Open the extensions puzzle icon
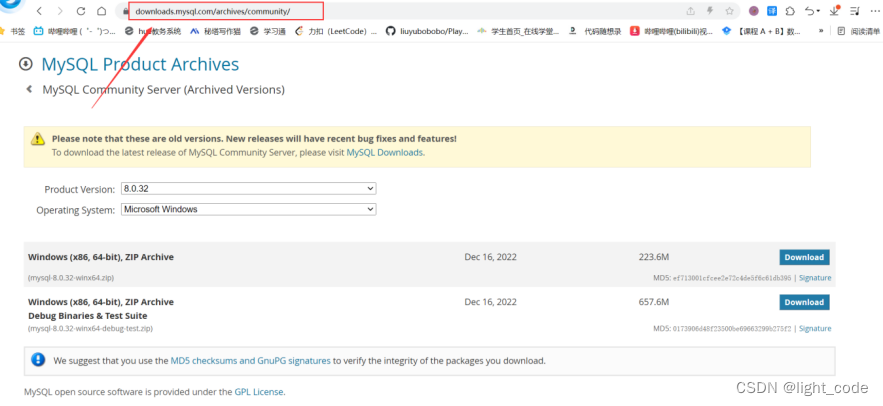 (x=791, y=11)
